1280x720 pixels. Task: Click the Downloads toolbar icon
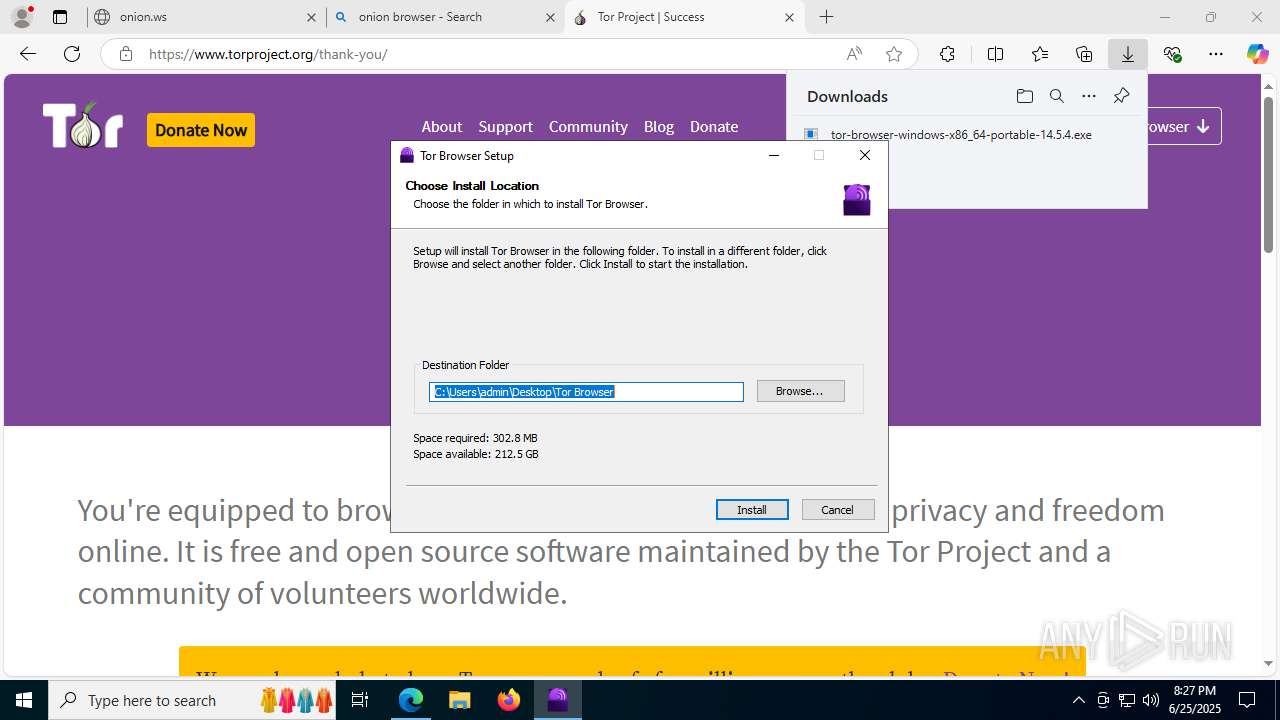click(x=1128, y=54)
